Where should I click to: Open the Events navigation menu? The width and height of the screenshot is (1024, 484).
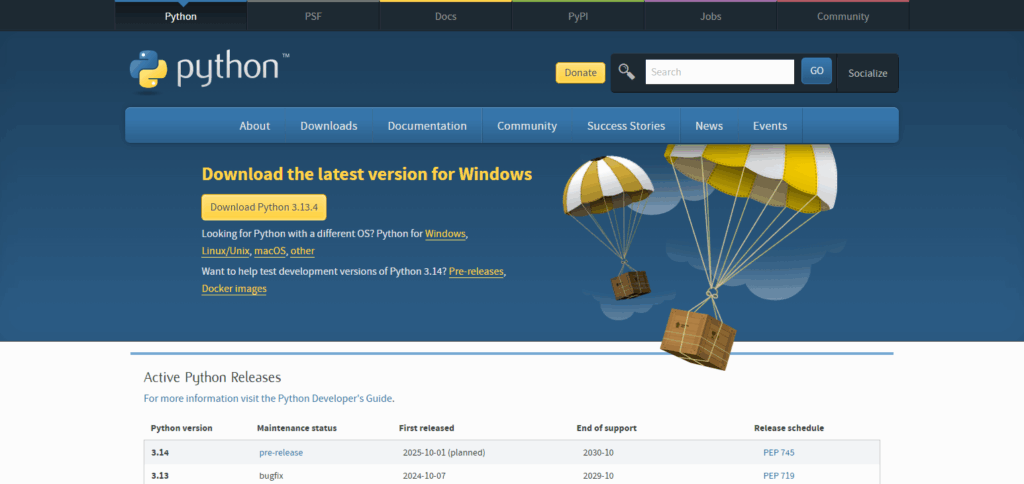tap(770, 126)
